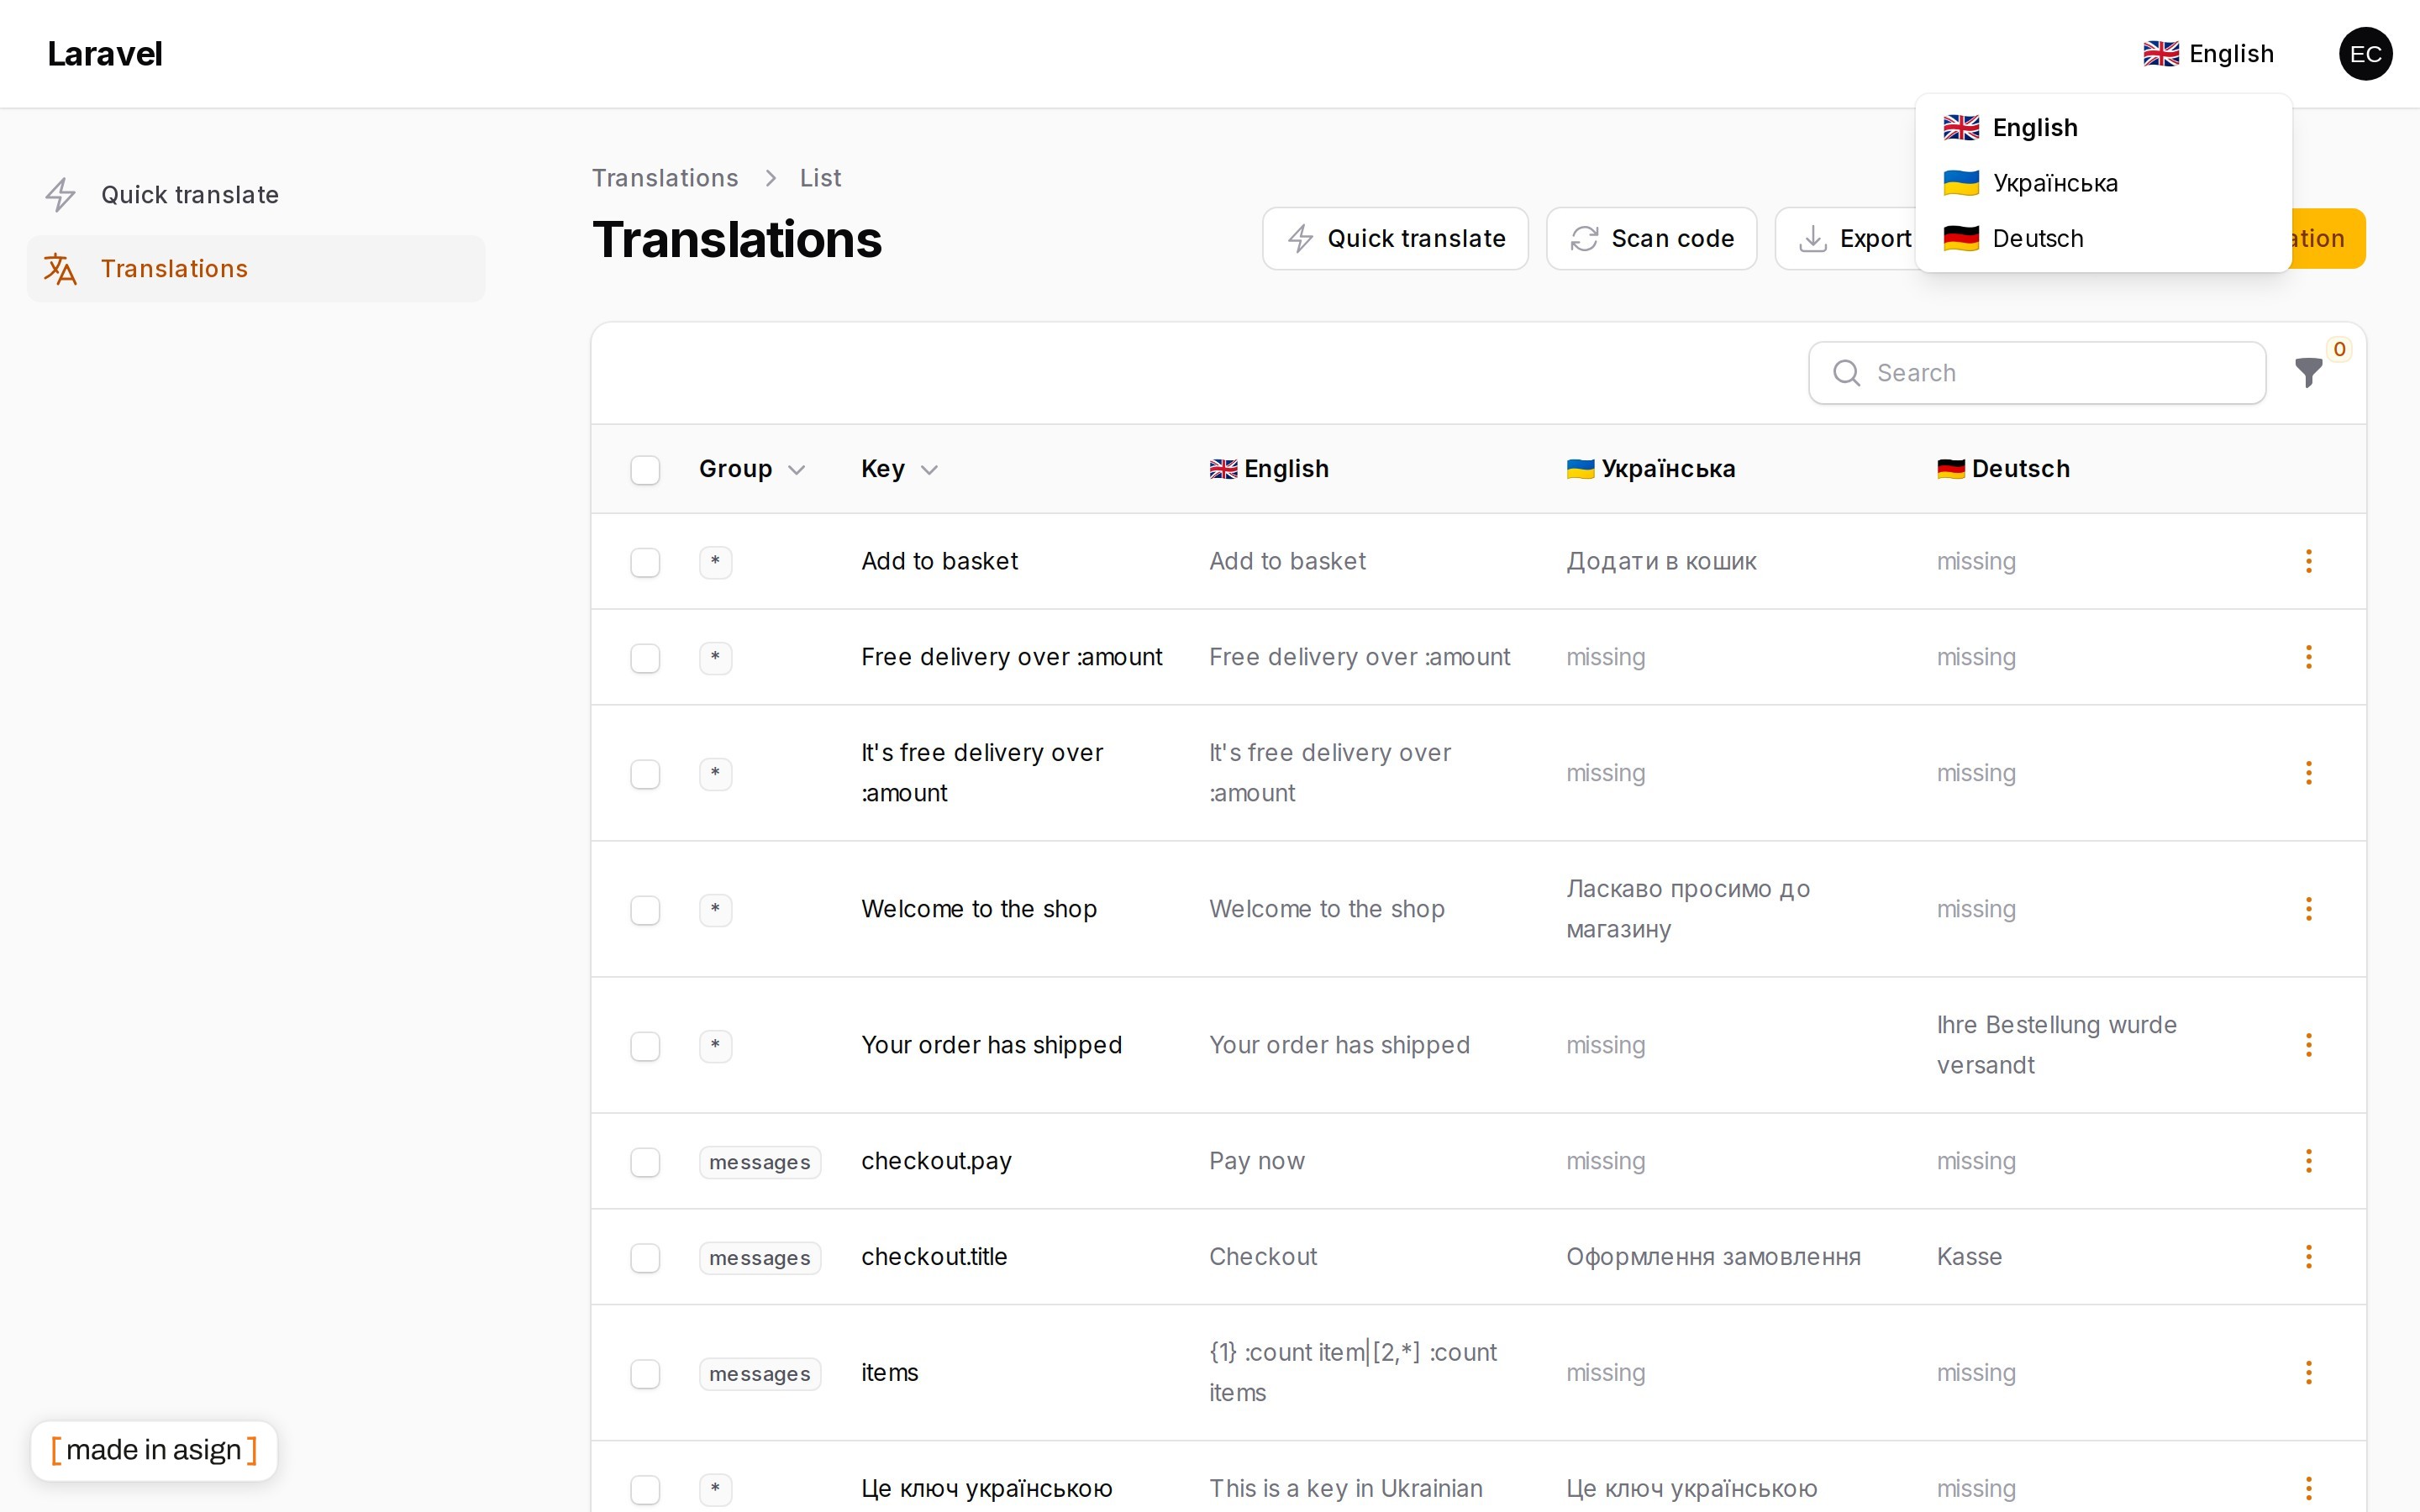Click the Scan code button
Screen dimensions: 2420x1512
[1651, 239]
